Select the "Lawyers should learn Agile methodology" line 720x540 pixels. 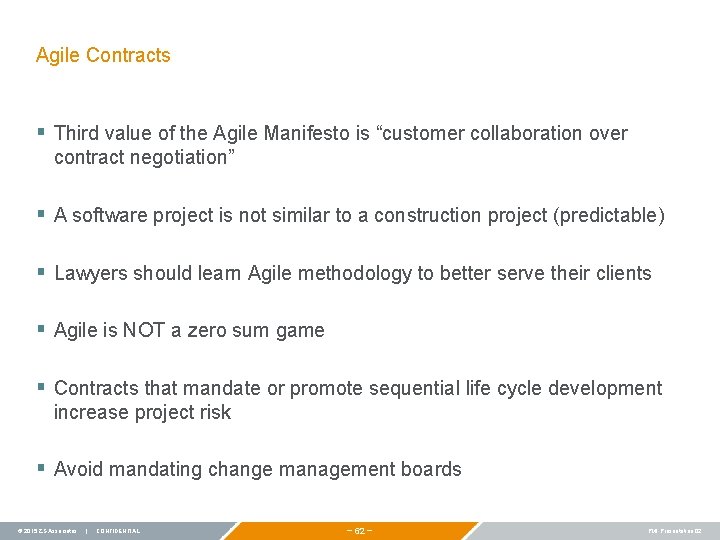tap(352, 273)
